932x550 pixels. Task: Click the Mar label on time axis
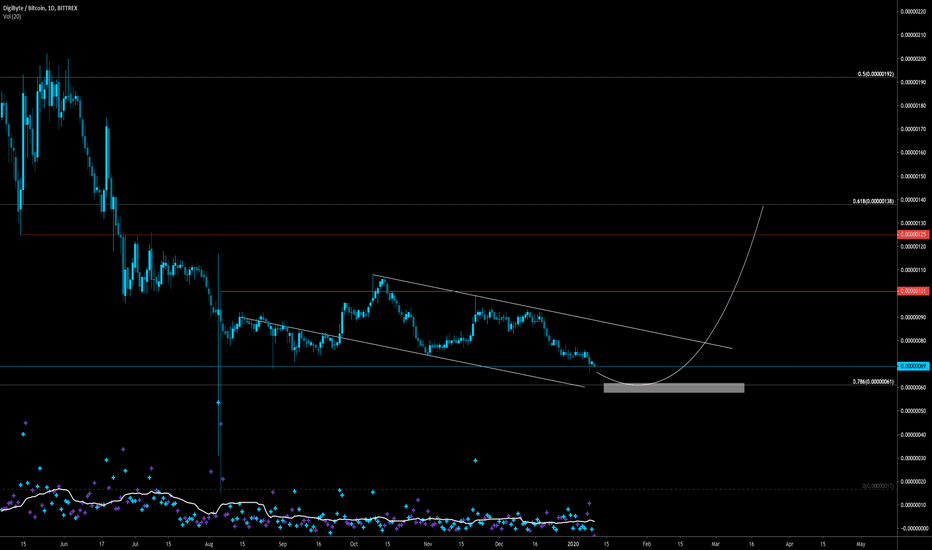[716, 544]
